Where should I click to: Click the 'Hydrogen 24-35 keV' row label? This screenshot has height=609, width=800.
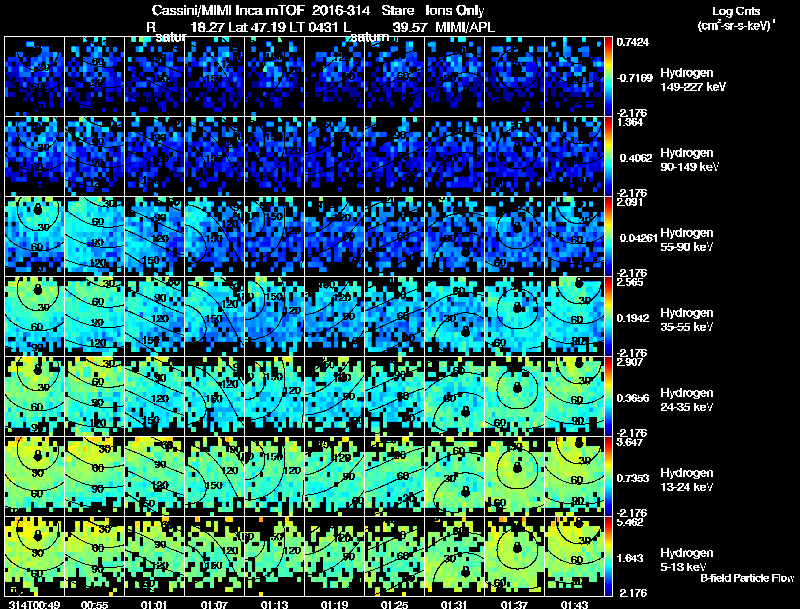(687, 400)
